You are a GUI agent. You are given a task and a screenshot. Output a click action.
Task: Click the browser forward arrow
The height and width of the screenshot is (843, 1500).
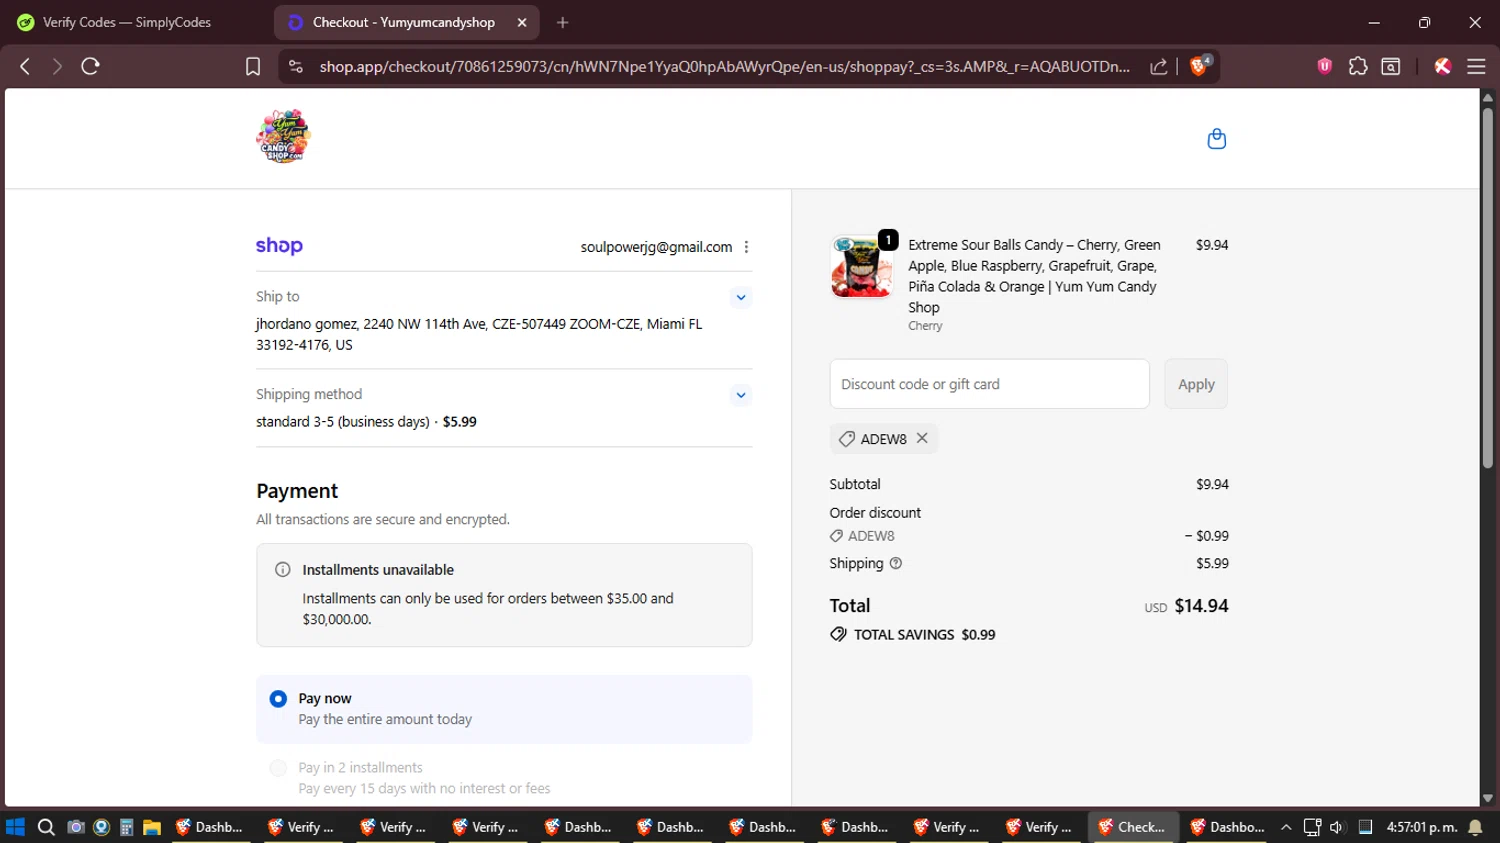click(57, 66)
